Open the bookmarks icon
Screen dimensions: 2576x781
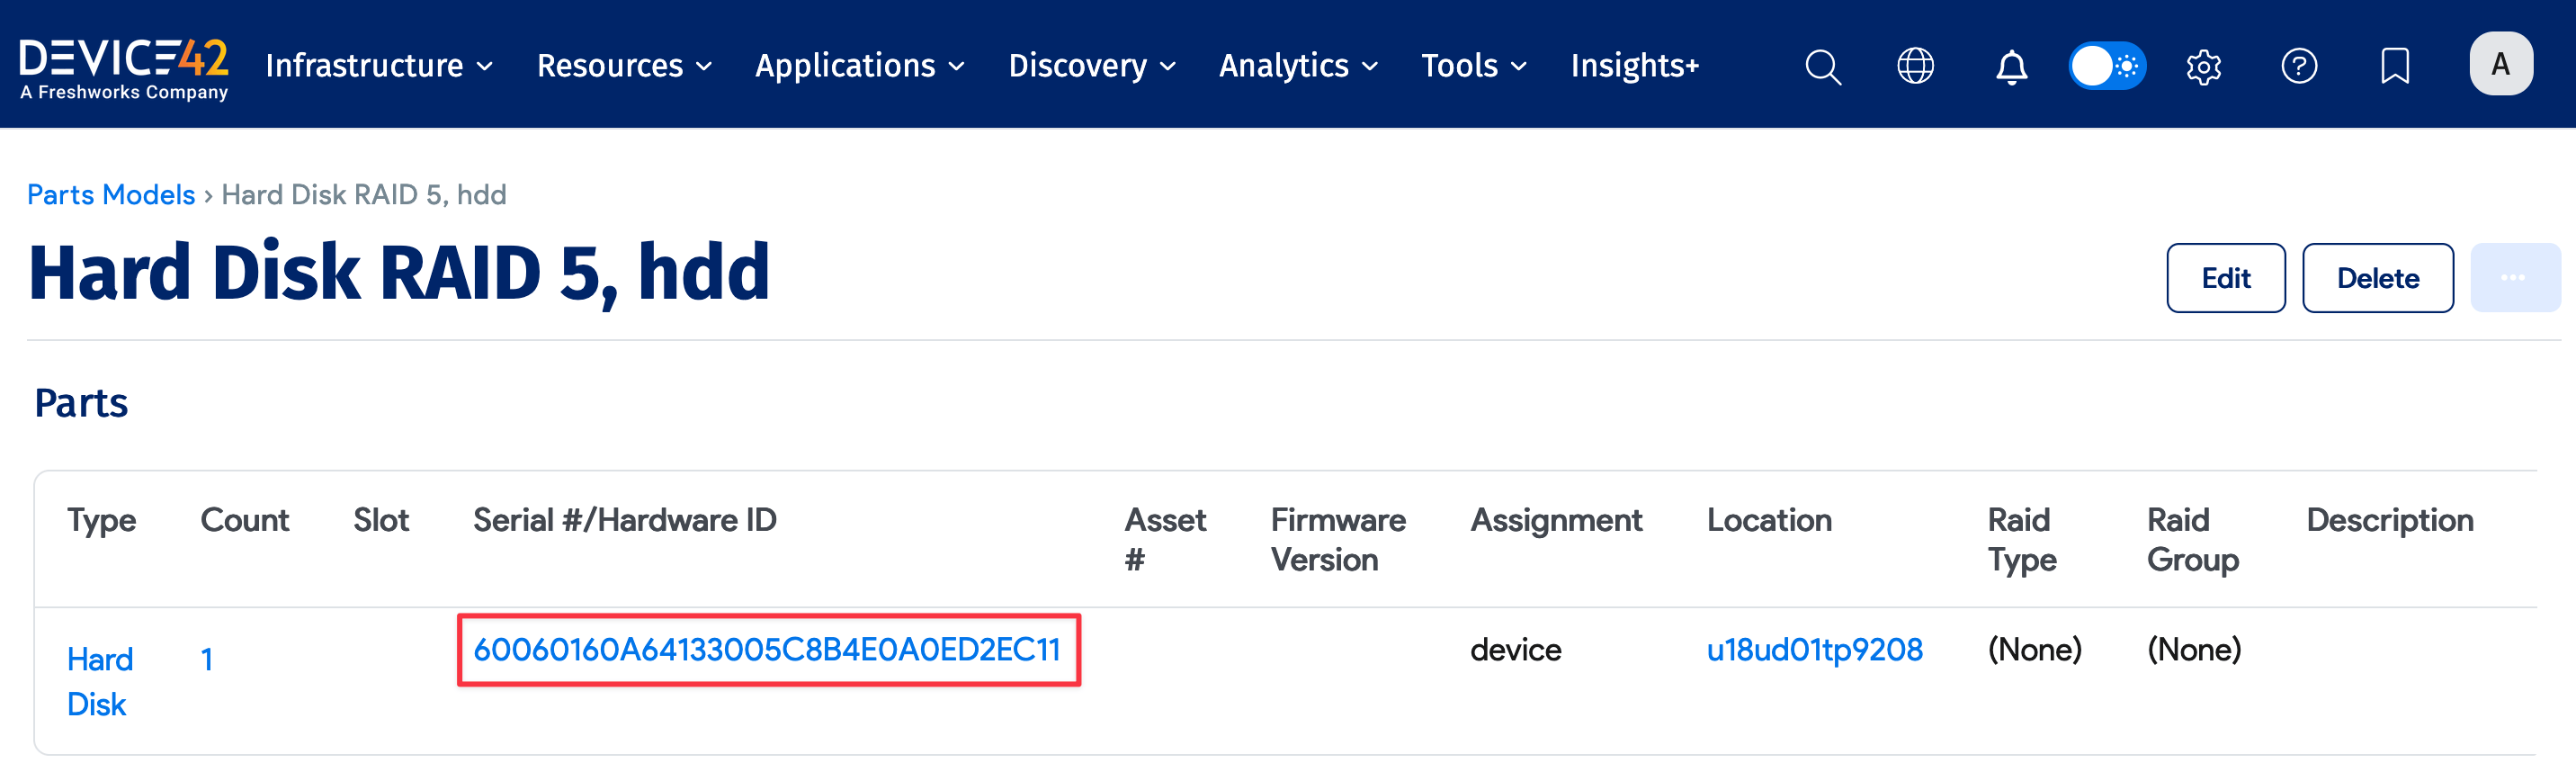(x=2395, y=66)
